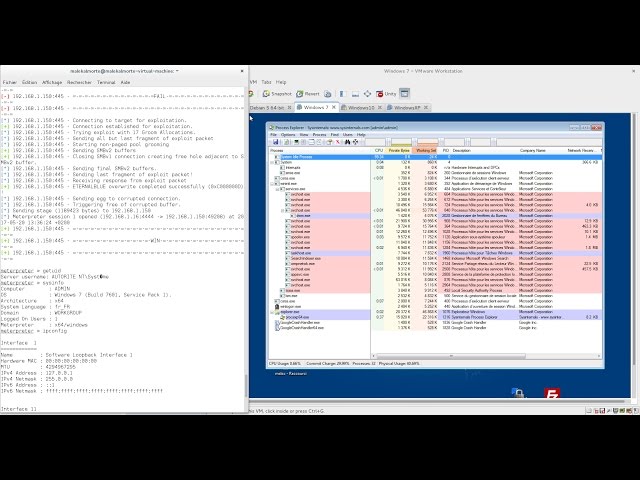Sort by the Working Set column header

tap(425, 151)
